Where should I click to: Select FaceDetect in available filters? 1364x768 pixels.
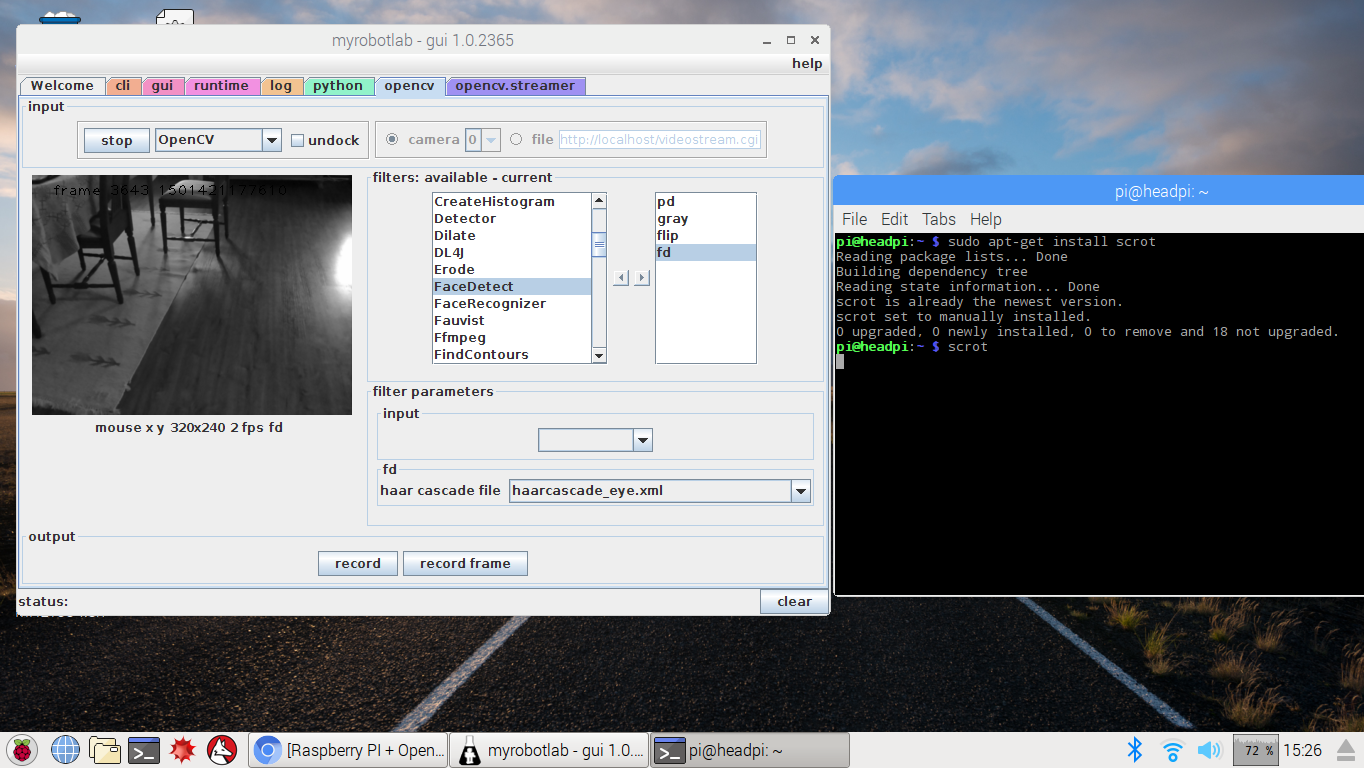pos(512,287)
